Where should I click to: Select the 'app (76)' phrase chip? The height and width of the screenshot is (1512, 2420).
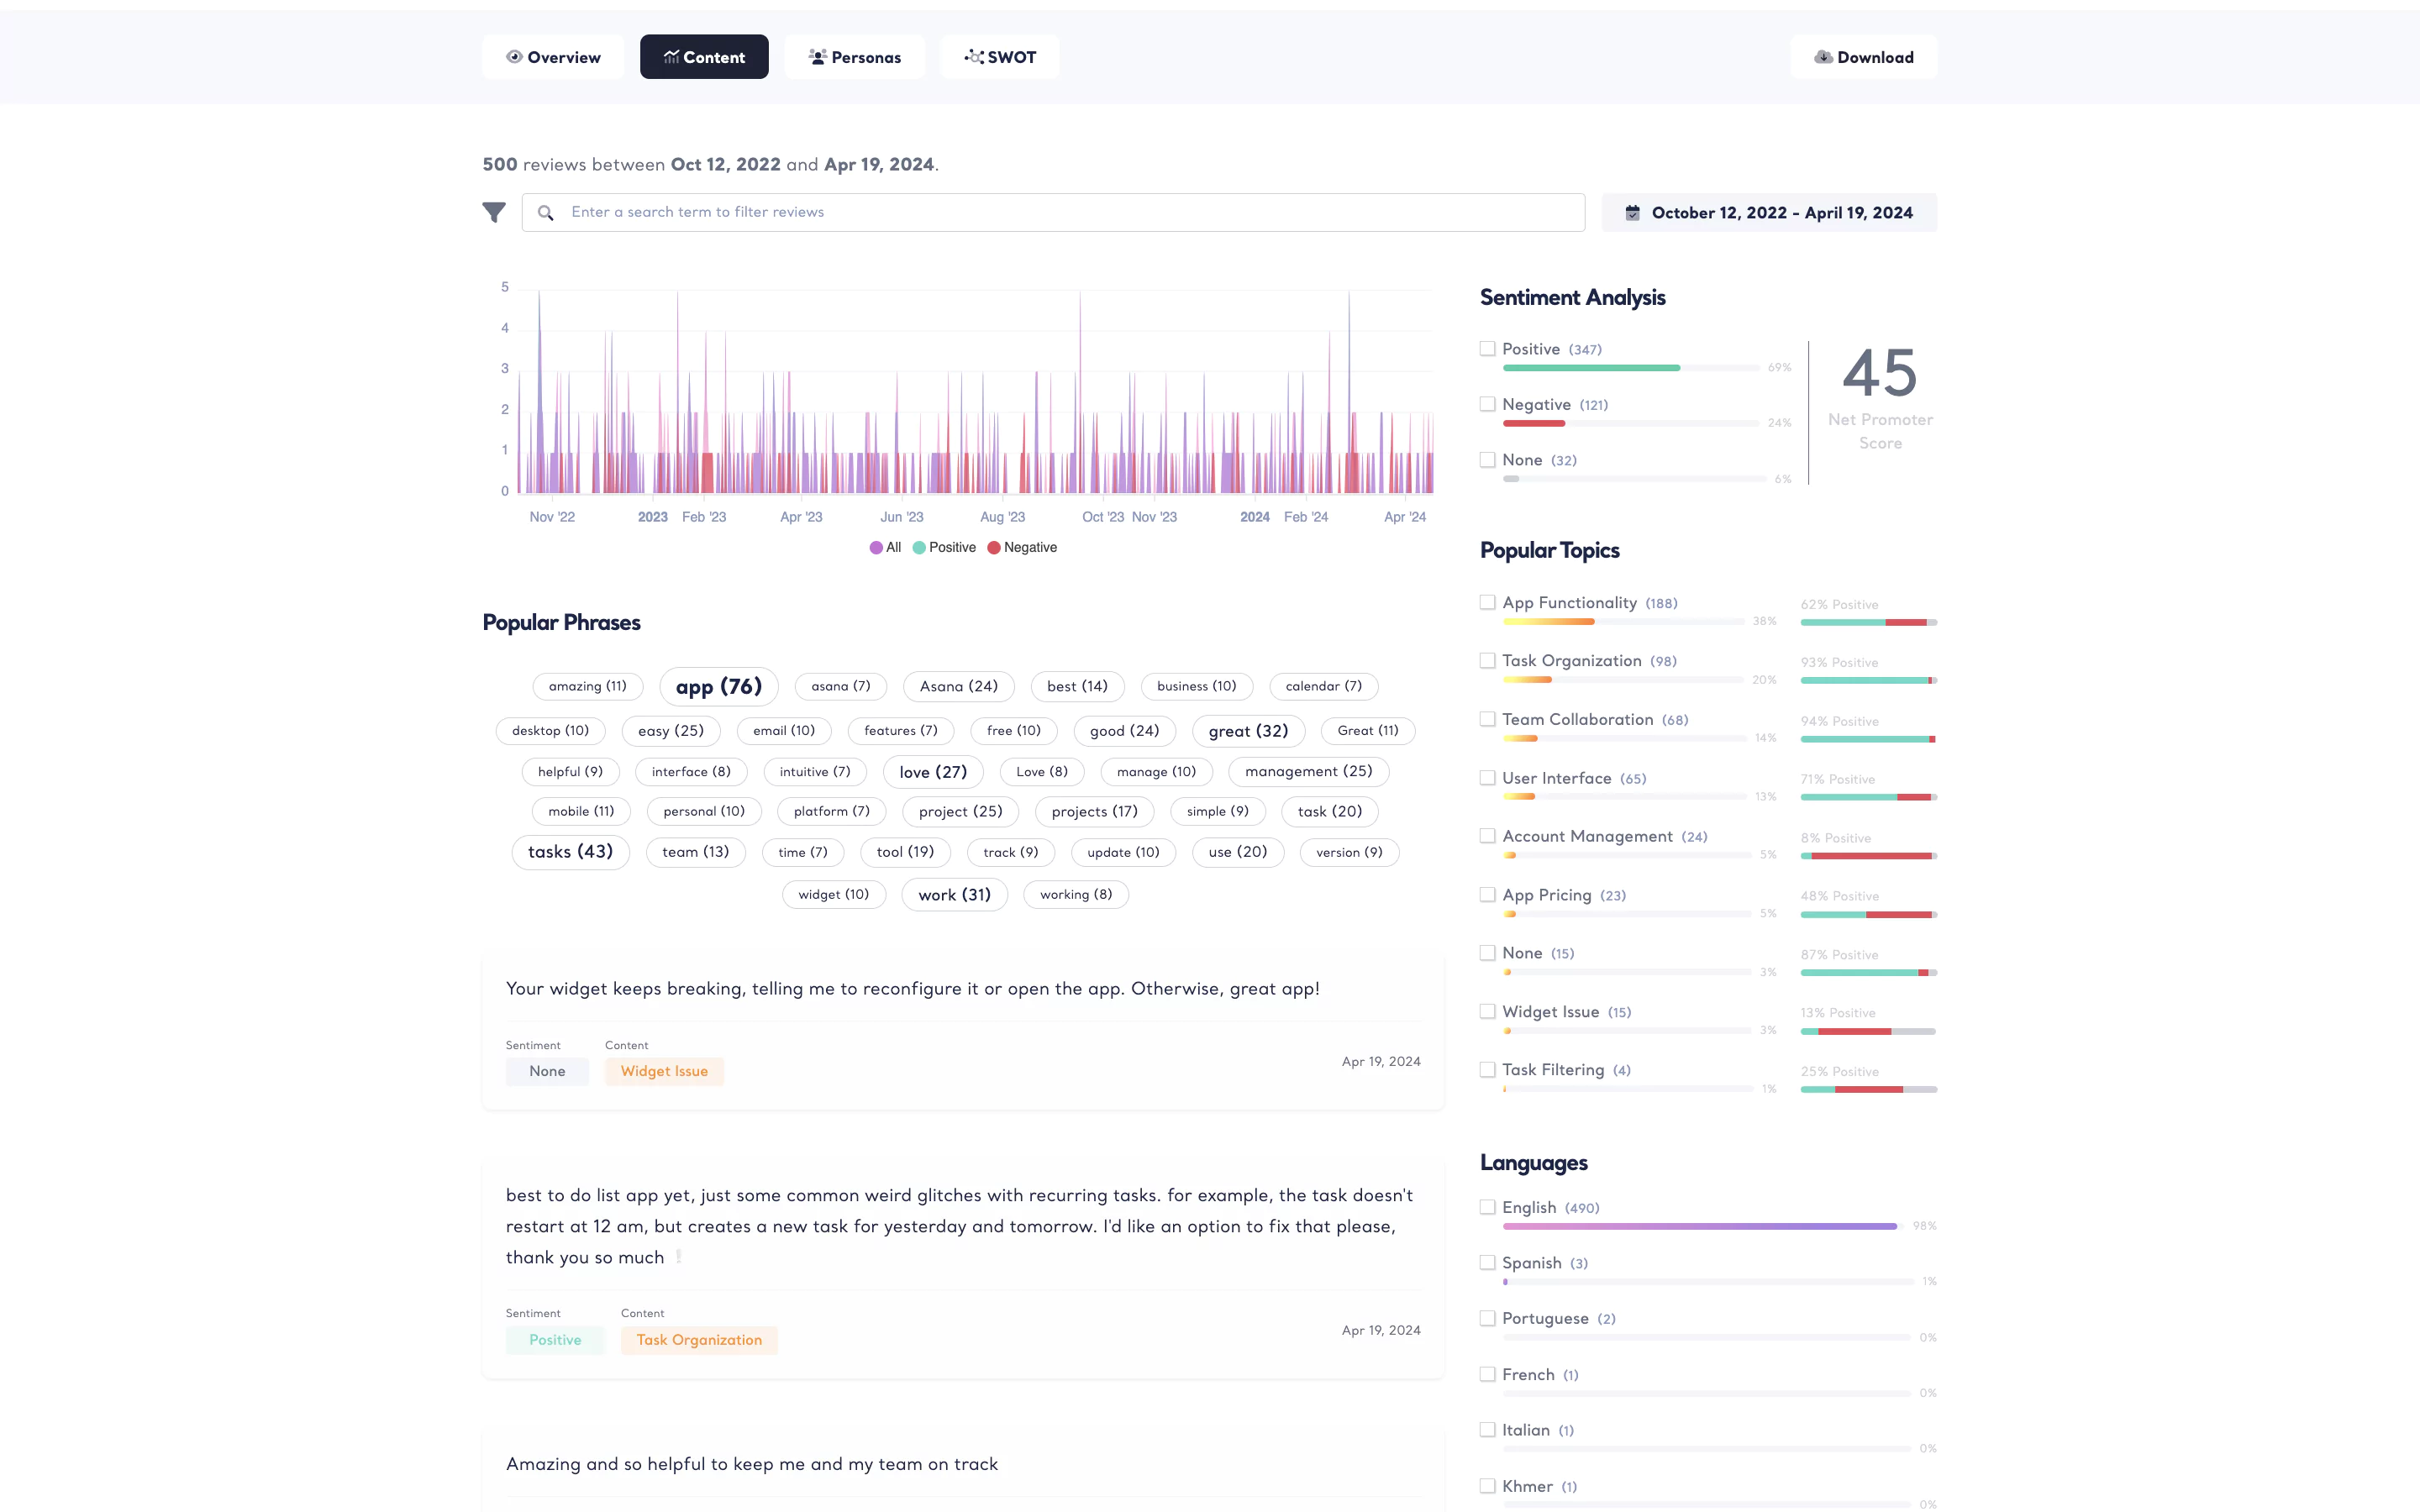(718, 687)
